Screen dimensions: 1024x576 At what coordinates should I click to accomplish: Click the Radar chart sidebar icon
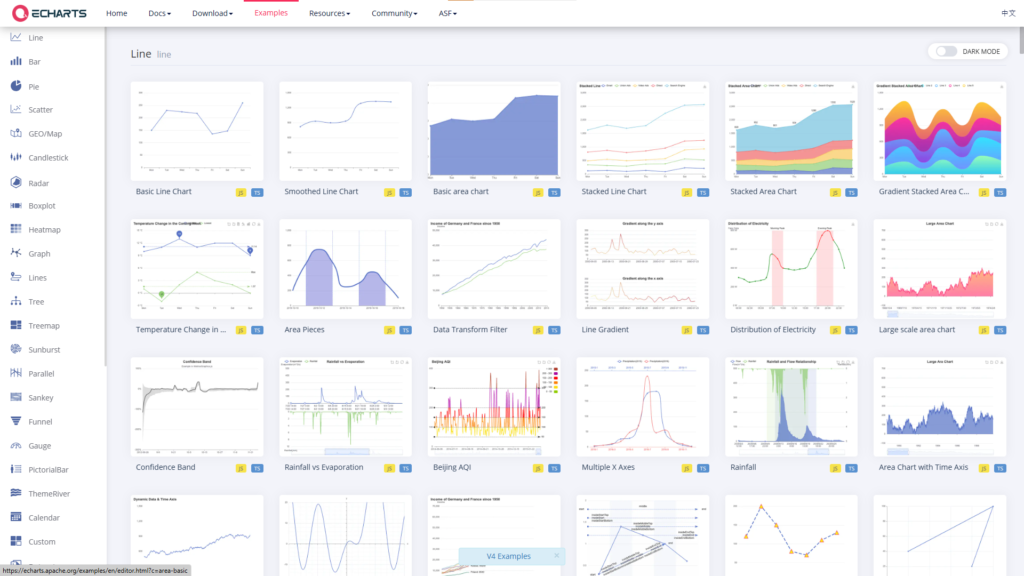(x=16, y=182)
